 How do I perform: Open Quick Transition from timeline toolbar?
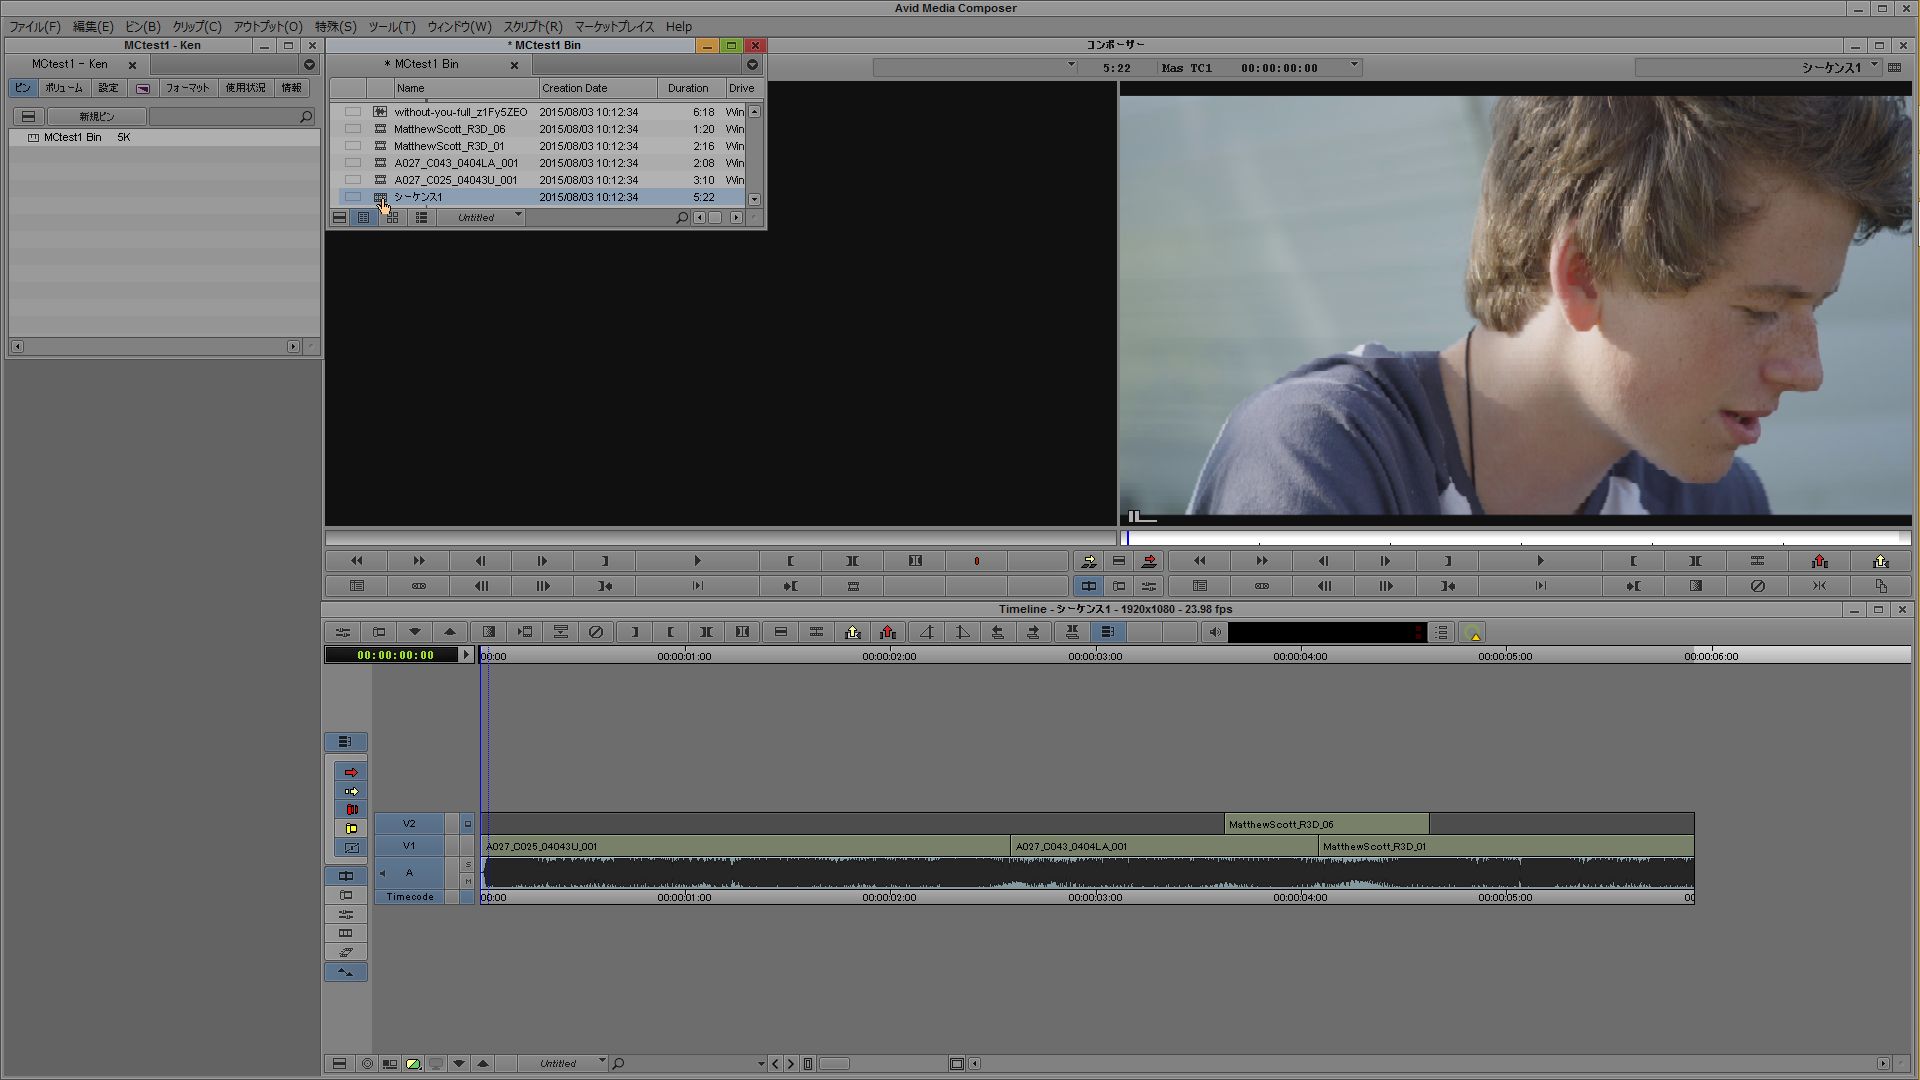point(489,632)
